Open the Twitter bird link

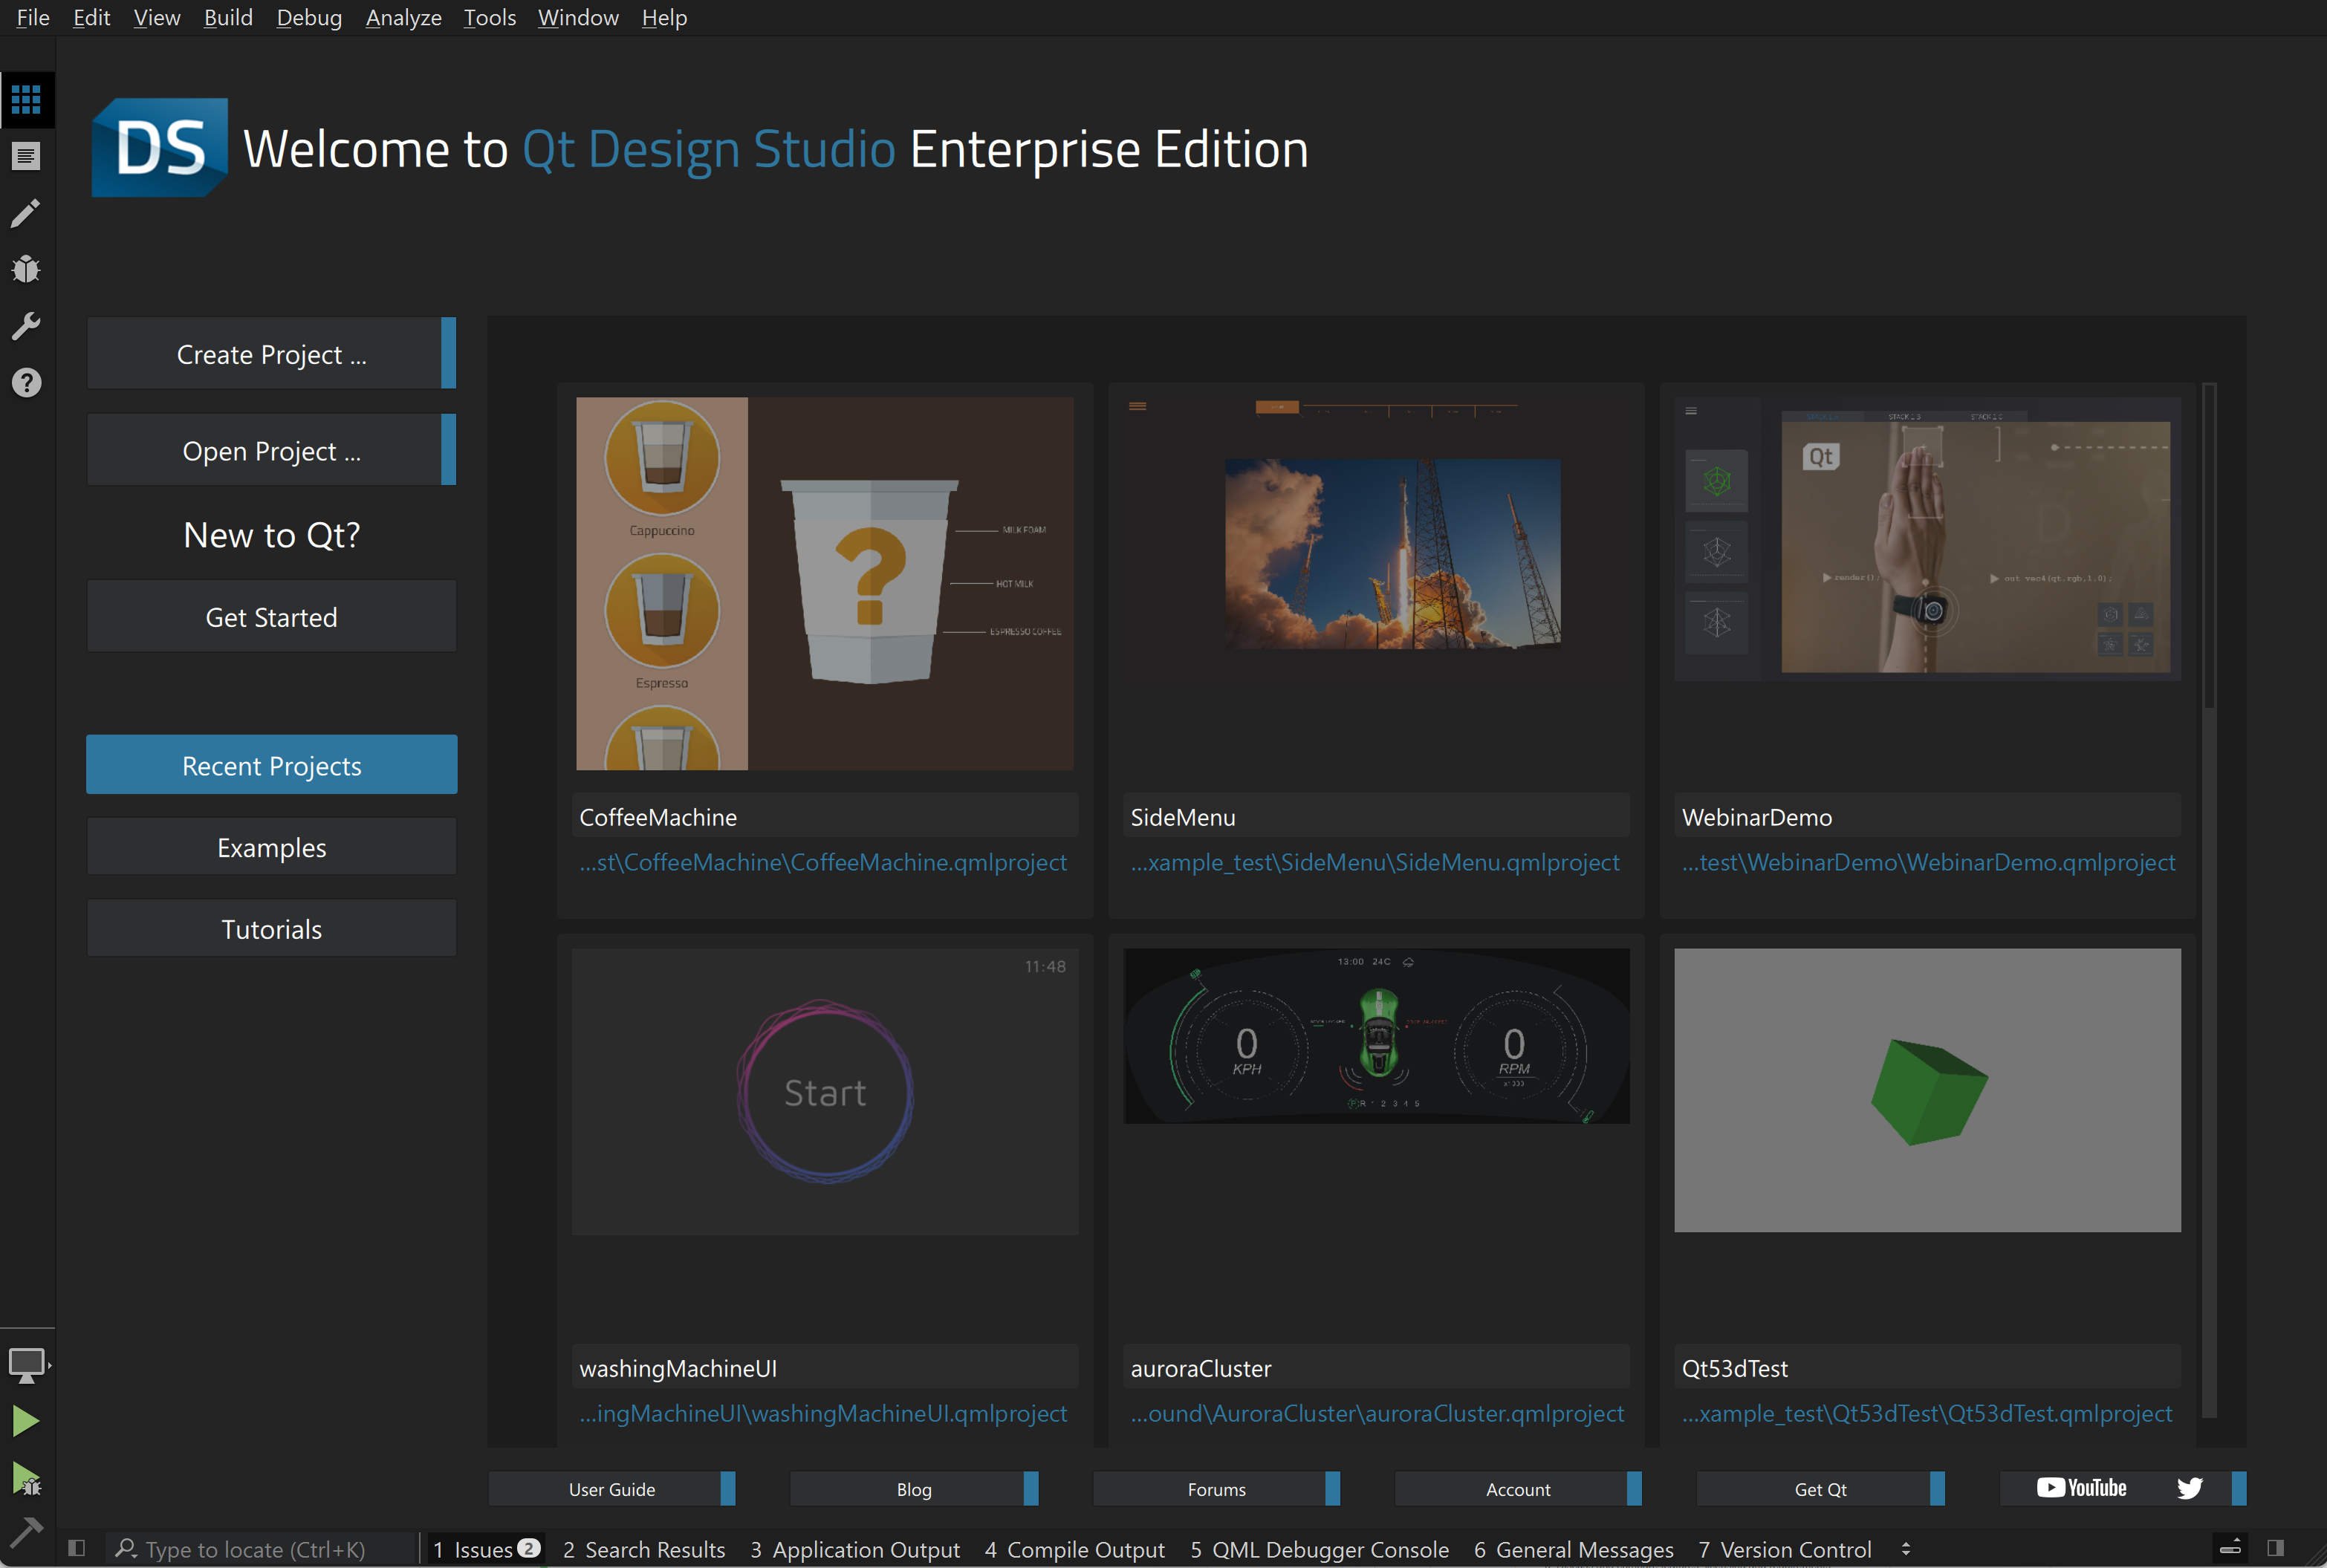[x=2189, y=1488]
